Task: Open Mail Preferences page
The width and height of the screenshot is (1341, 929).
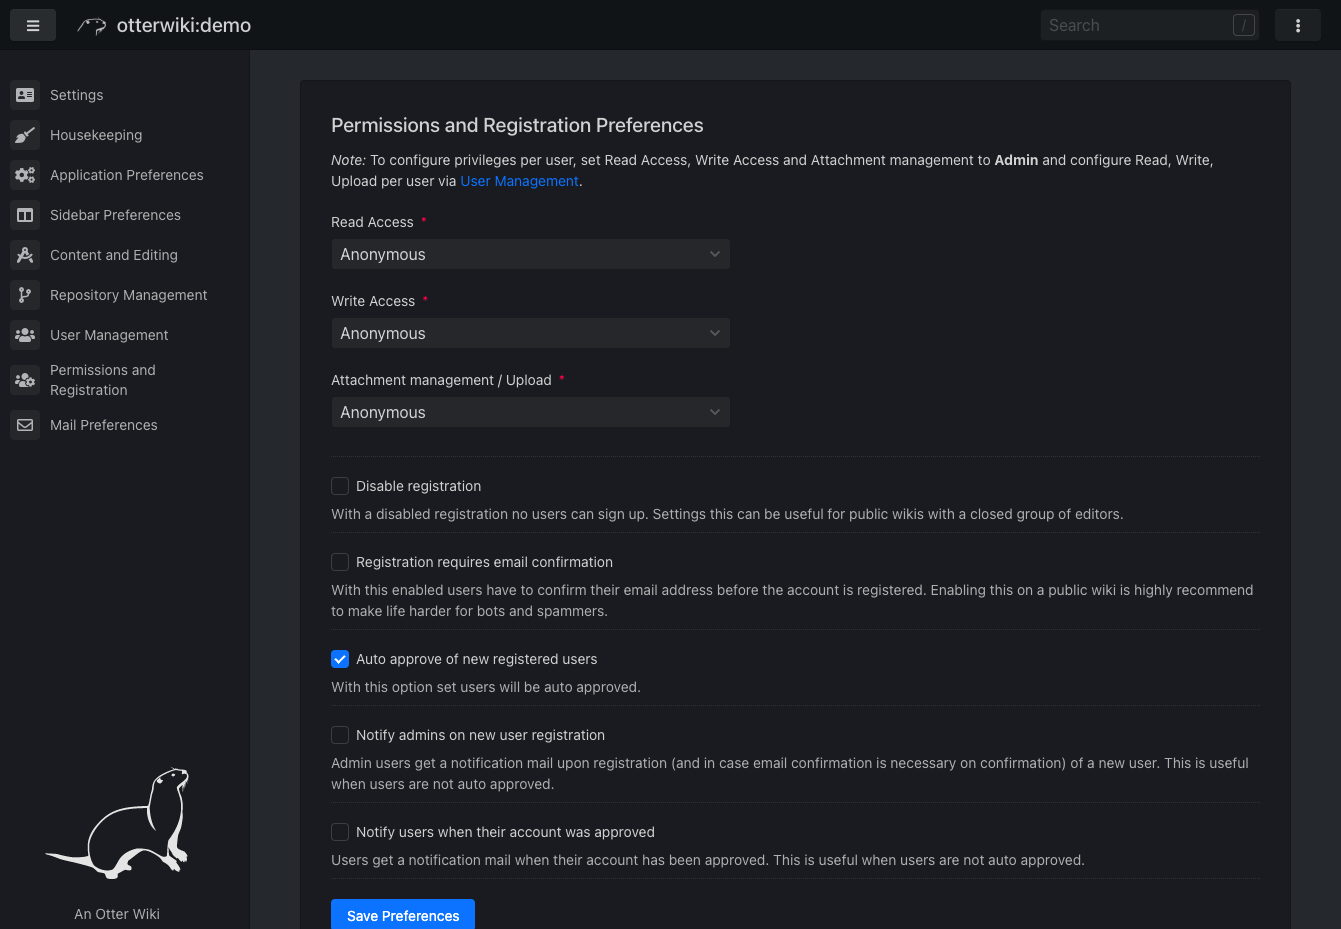Action: pyautogui.click(x=104, y=425)
